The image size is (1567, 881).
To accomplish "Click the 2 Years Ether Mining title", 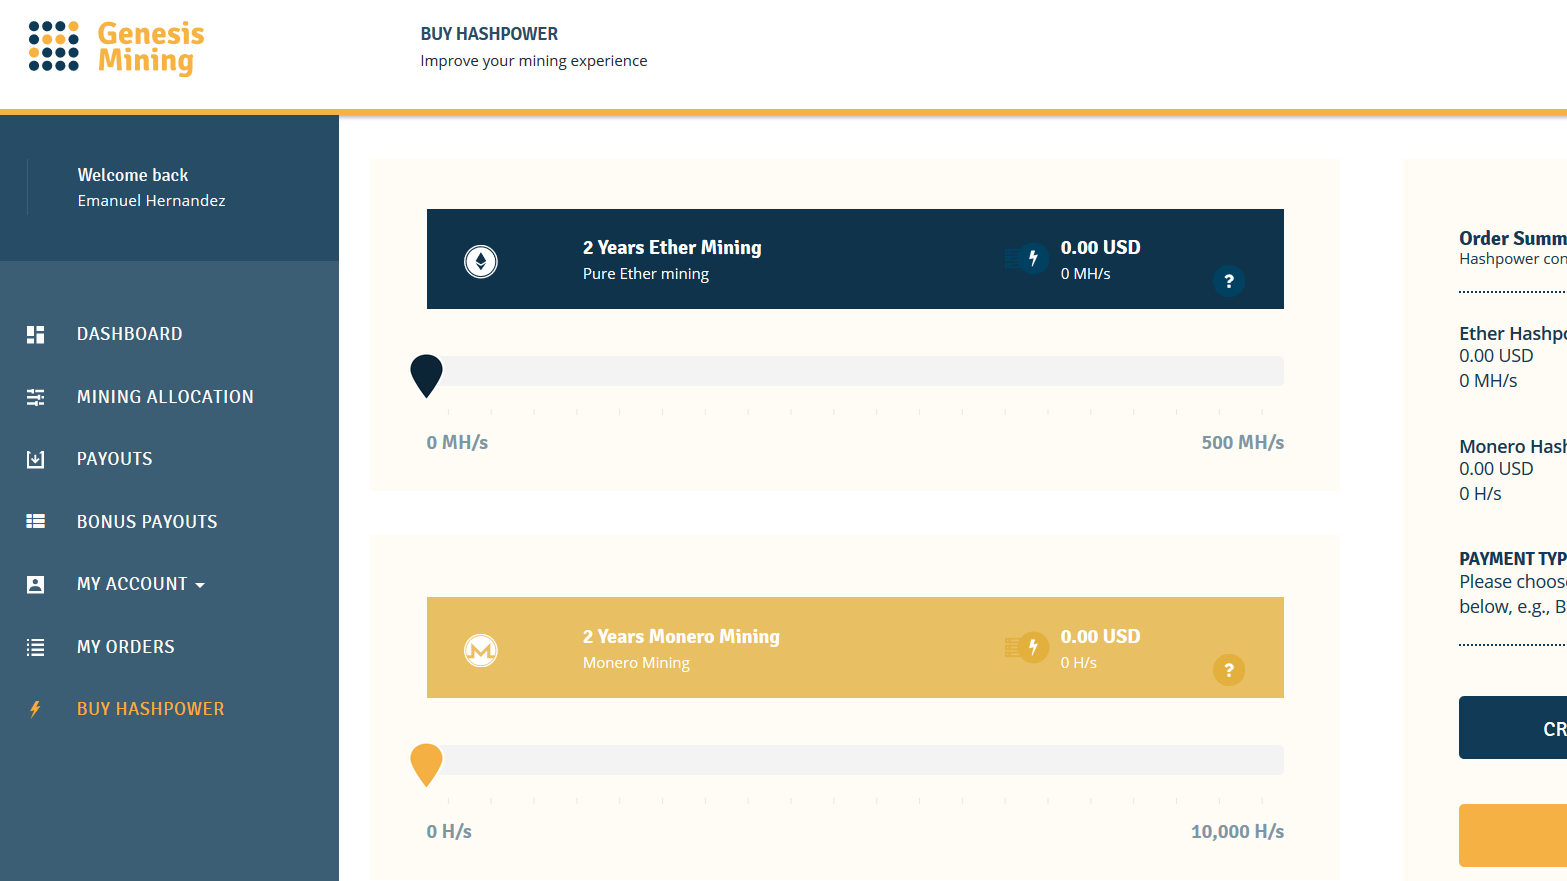I will click(x=672, y=247).
